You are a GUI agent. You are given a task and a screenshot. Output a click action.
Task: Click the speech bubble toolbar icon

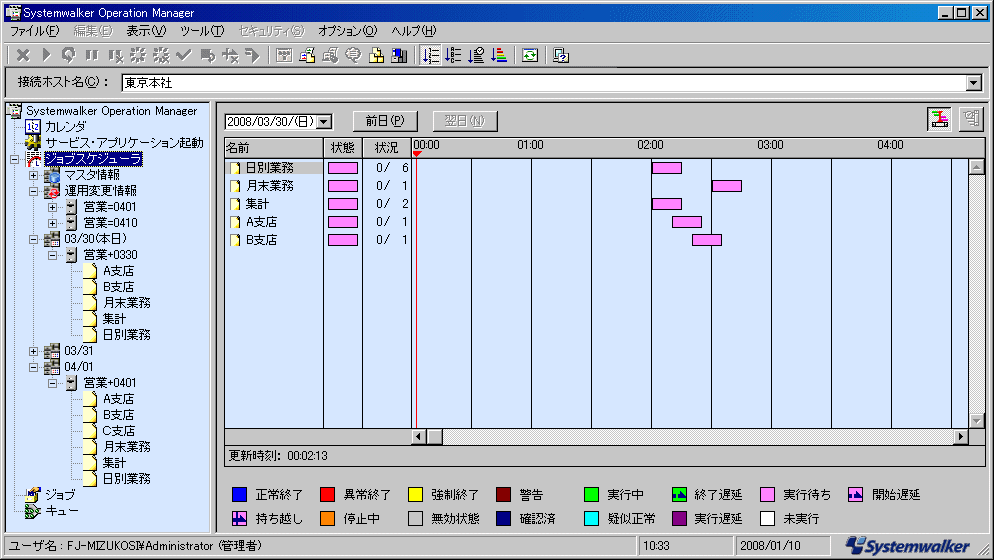click(x=353, y=56)
